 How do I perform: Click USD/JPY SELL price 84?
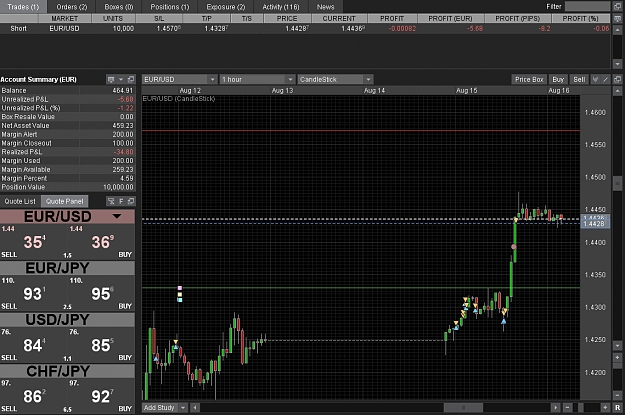[x=34, y=345]
